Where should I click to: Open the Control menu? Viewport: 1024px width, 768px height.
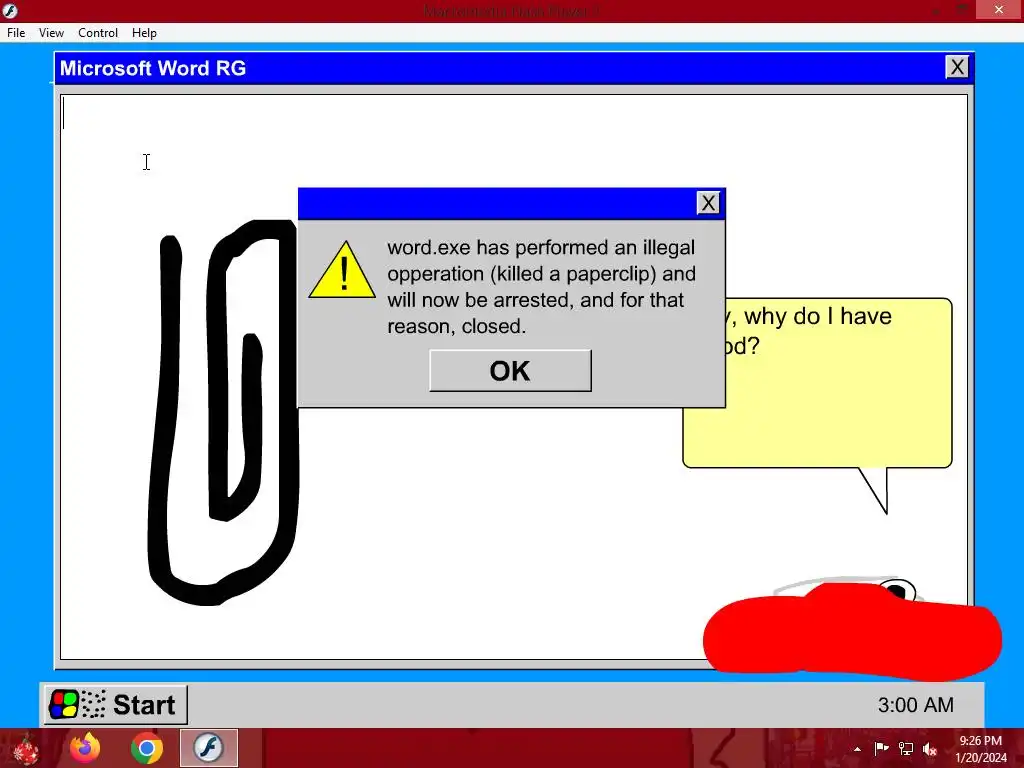98,33
